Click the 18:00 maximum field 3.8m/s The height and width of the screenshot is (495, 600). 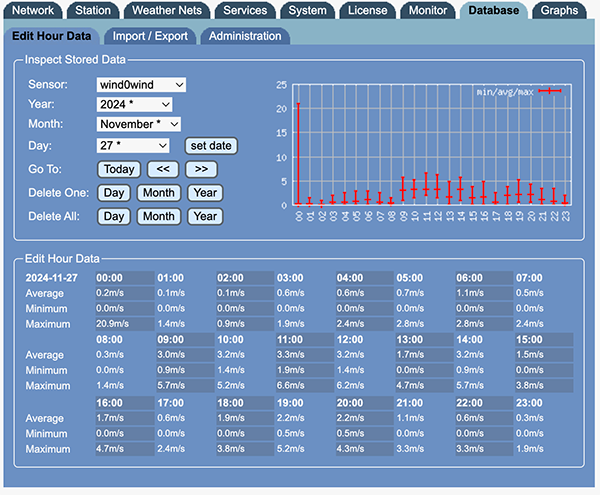click(245, 449)
